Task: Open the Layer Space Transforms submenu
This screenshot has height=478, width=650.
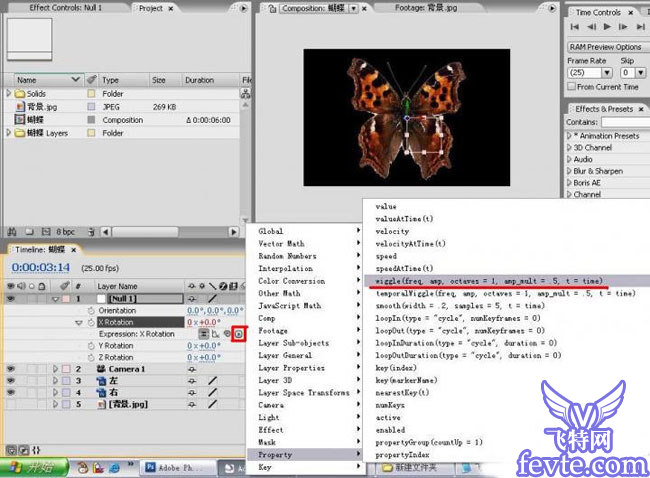Action: tap(306, 393)
